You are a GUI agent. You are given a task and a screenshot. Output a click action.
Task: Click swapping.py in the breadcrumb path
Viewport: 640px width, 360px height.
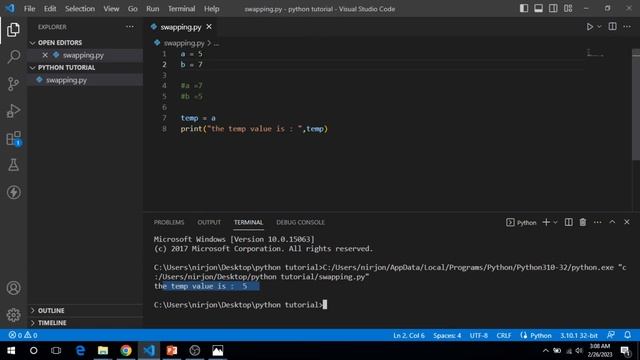coord(184,43)
